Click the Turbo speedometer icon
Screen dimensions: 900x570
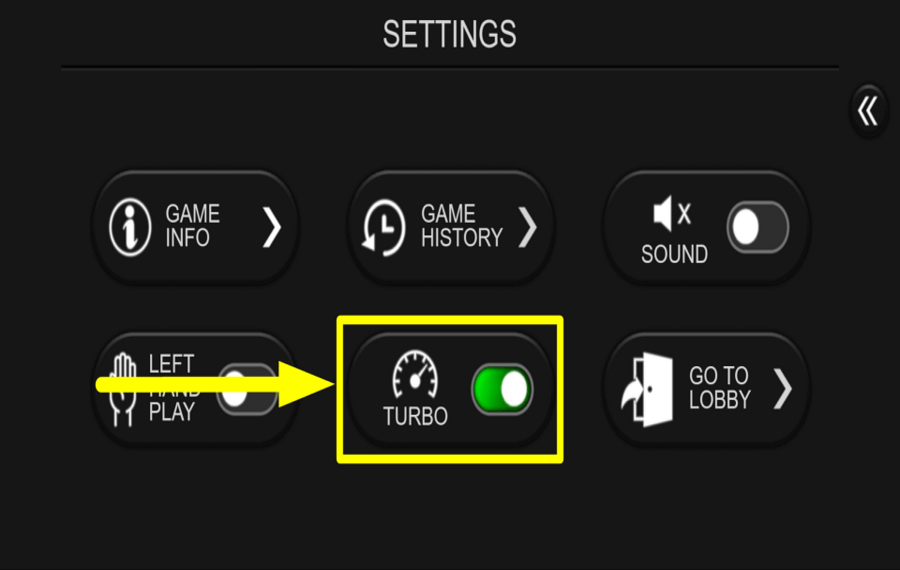(415, 375)
